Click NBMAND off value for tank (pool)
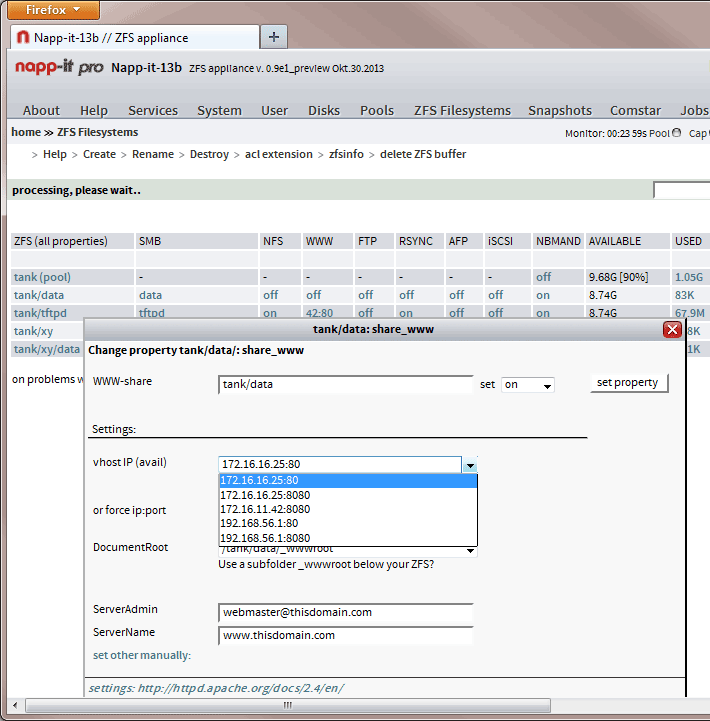The height and width of the screenshot is (721, 710). [544, 277]
